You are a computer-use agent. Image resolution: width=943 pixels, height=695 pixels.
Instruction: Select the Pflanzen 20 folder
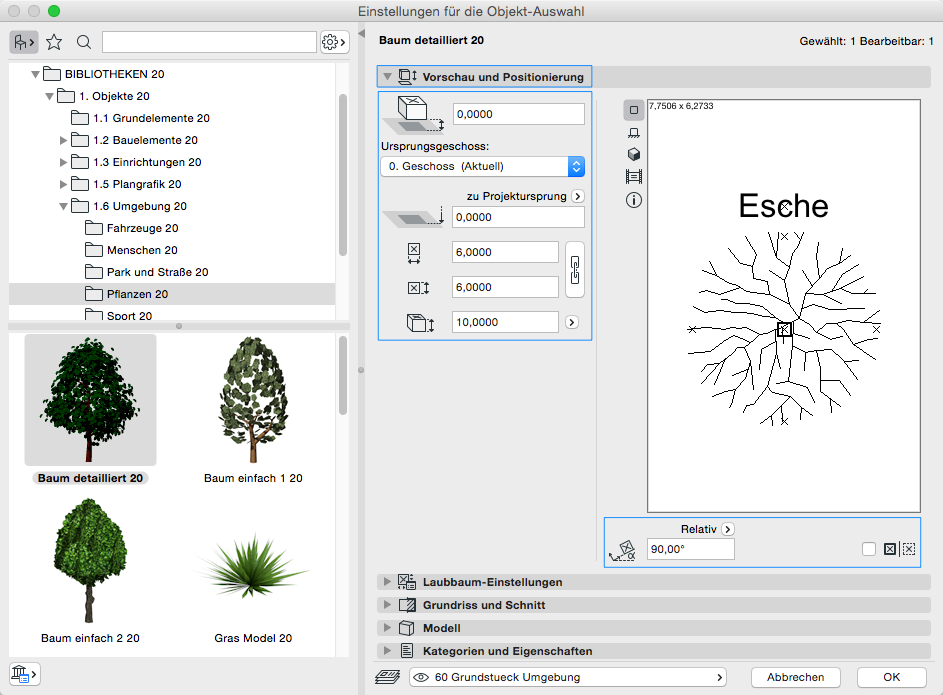(x=137, y=294)
